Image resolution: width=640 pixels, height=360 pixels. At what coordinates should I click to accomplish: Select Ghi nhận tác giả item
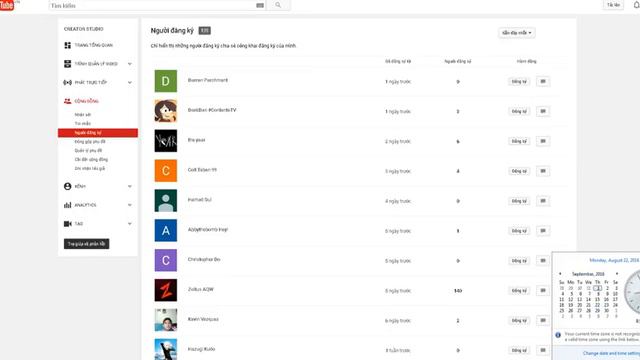point(90,169)
